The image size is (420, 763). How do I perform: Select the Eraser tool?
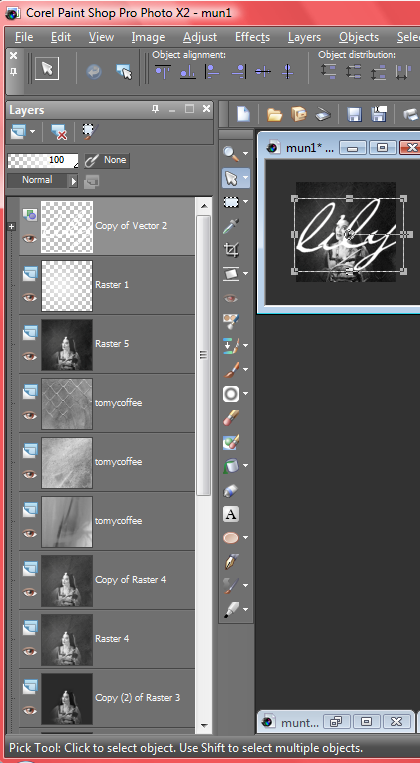click(231, 418)
